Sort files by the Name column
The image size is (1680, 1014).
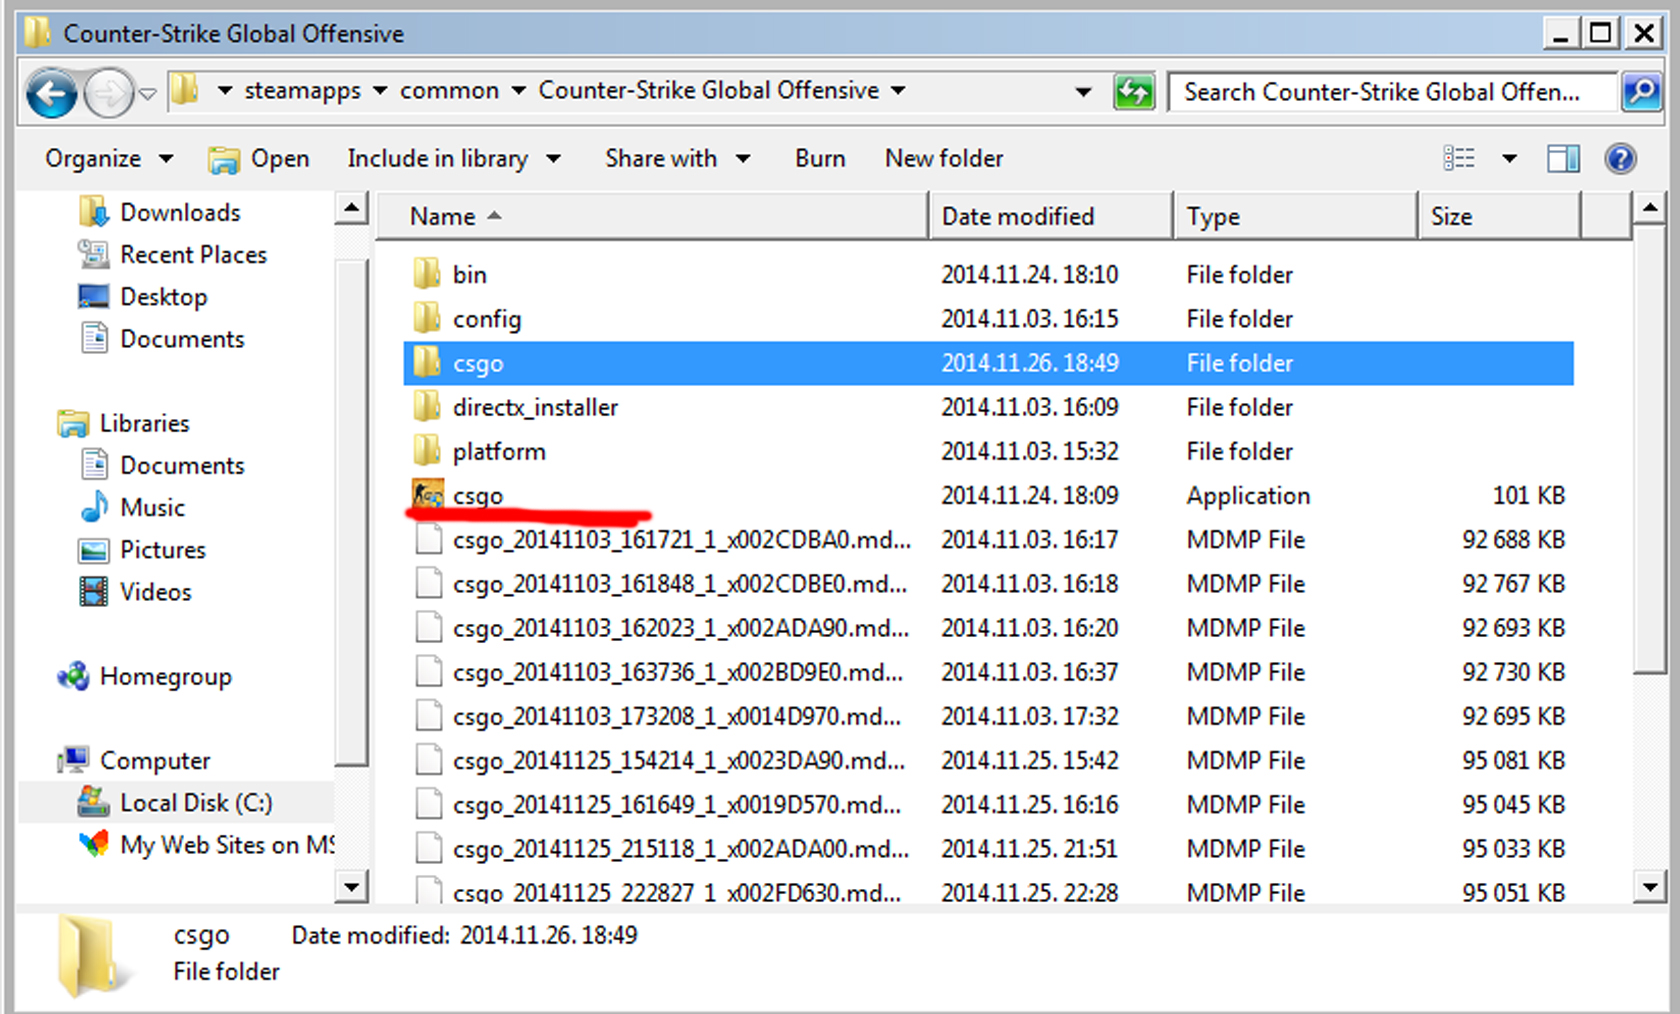(652, 216)
